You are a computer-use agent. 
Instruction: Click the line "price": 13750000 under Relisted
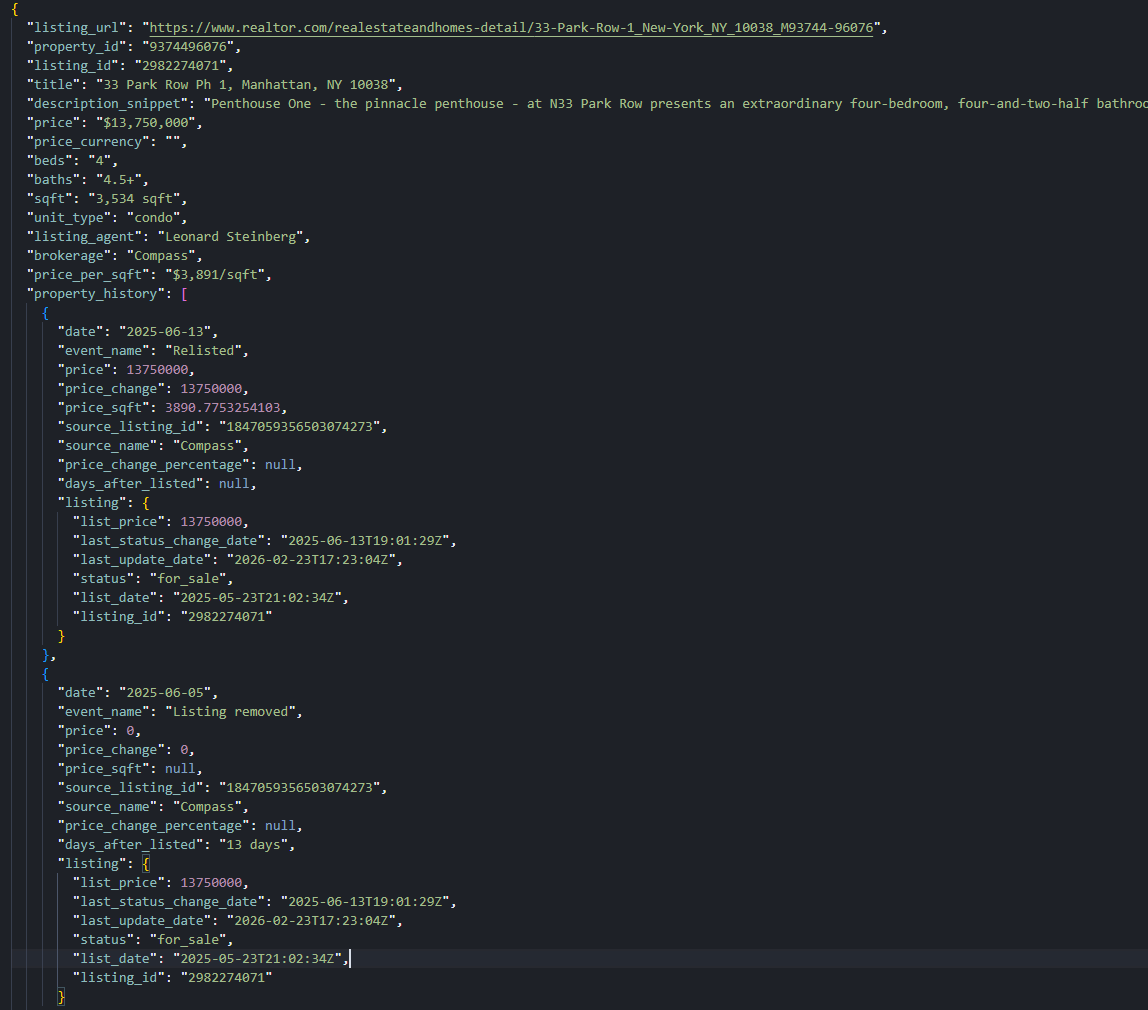(x=126, y=370)
